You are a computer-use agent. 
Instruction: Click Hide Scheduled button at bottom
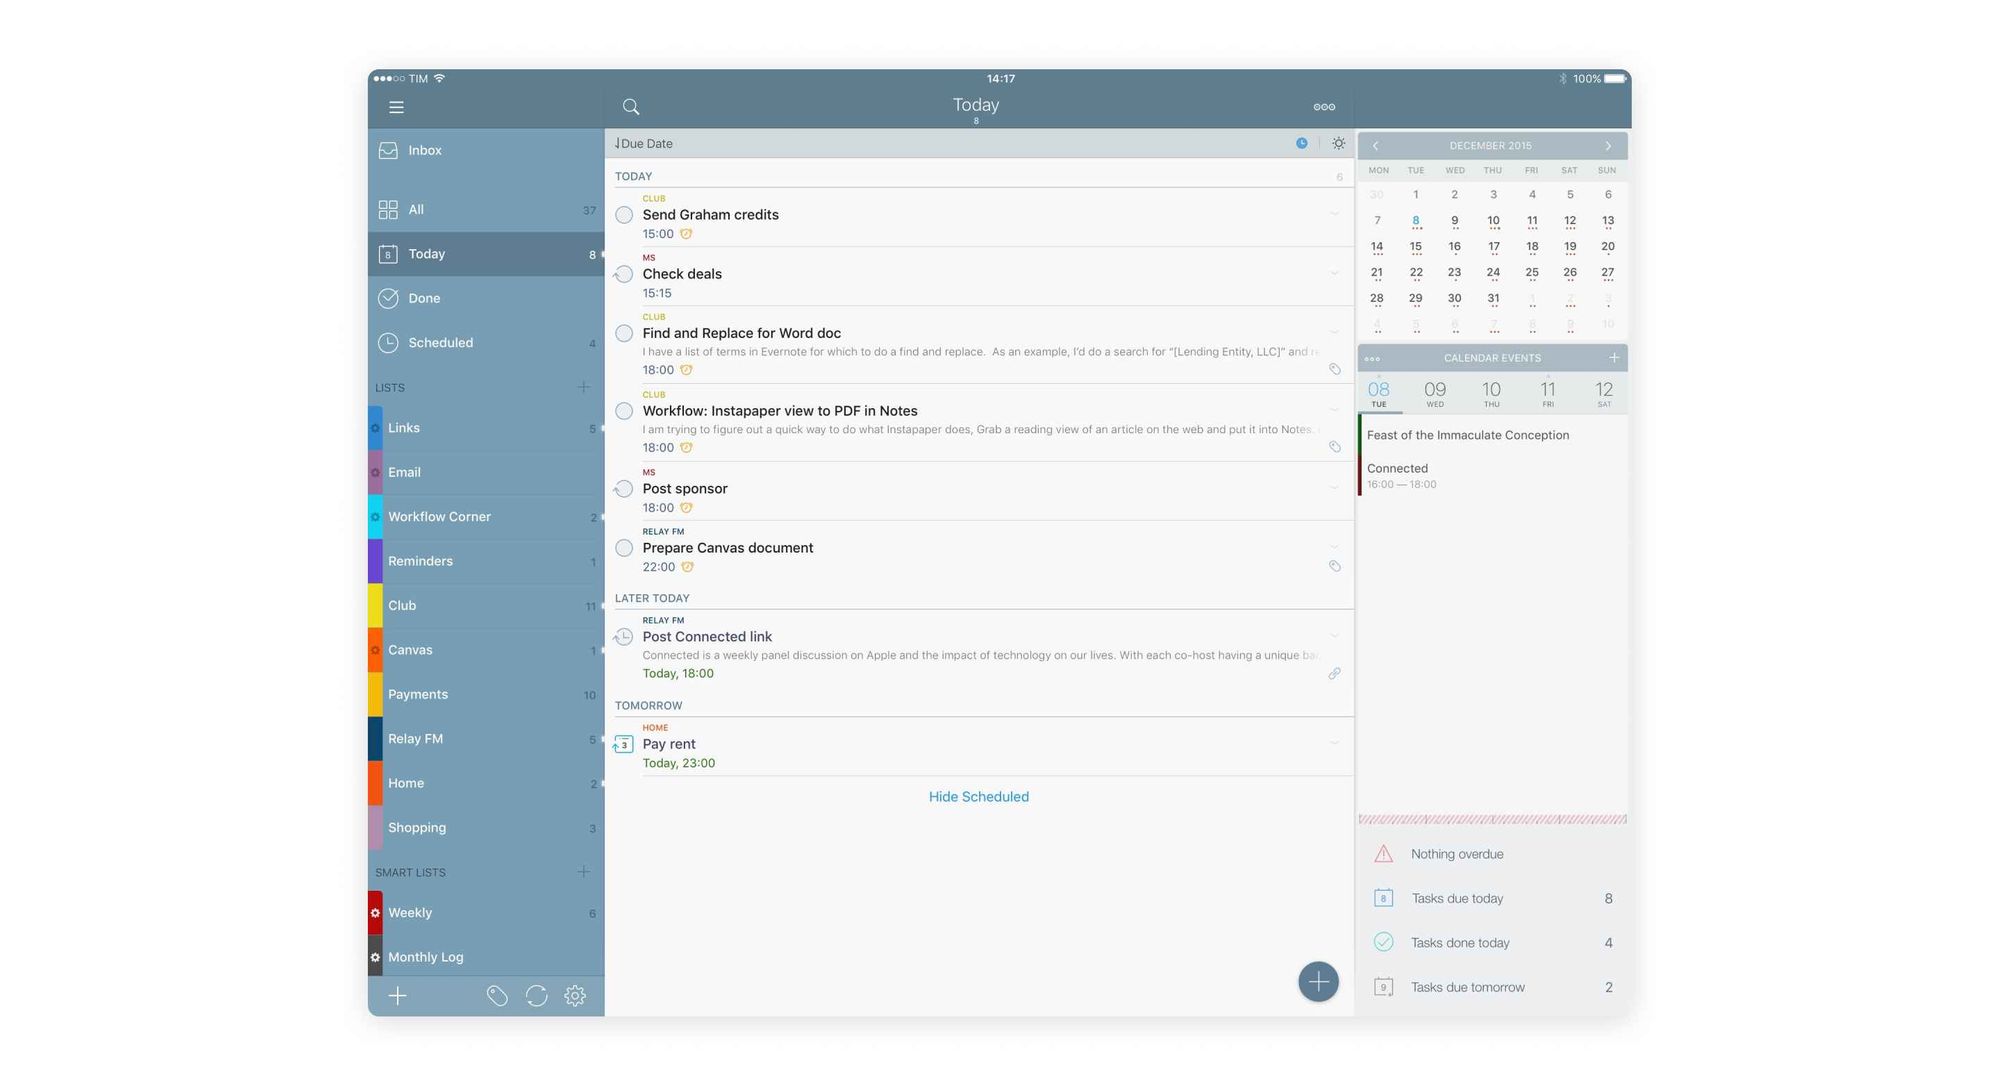click(x=978, y=796)
